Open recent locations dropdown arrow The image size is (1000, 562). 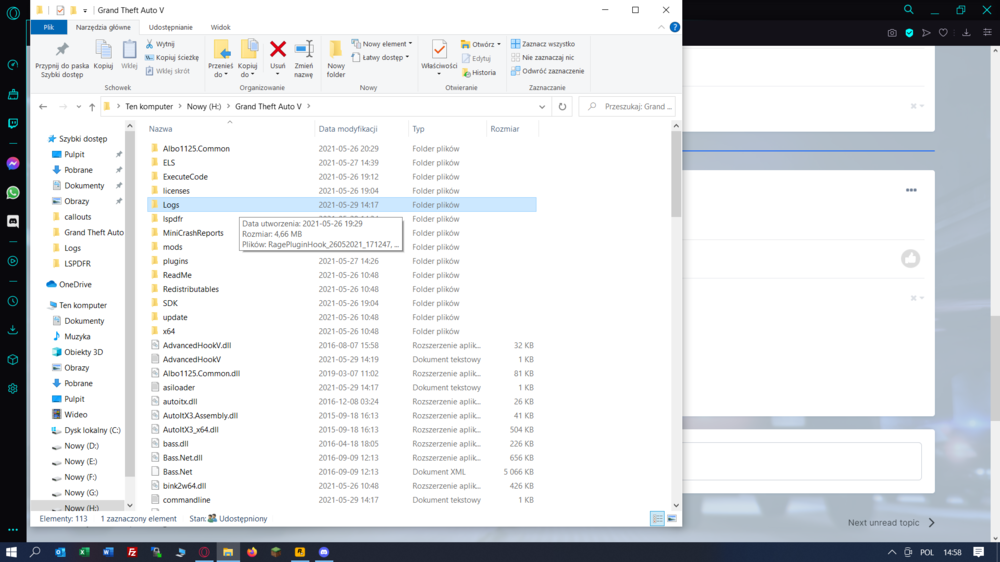(x=78, y=107)
